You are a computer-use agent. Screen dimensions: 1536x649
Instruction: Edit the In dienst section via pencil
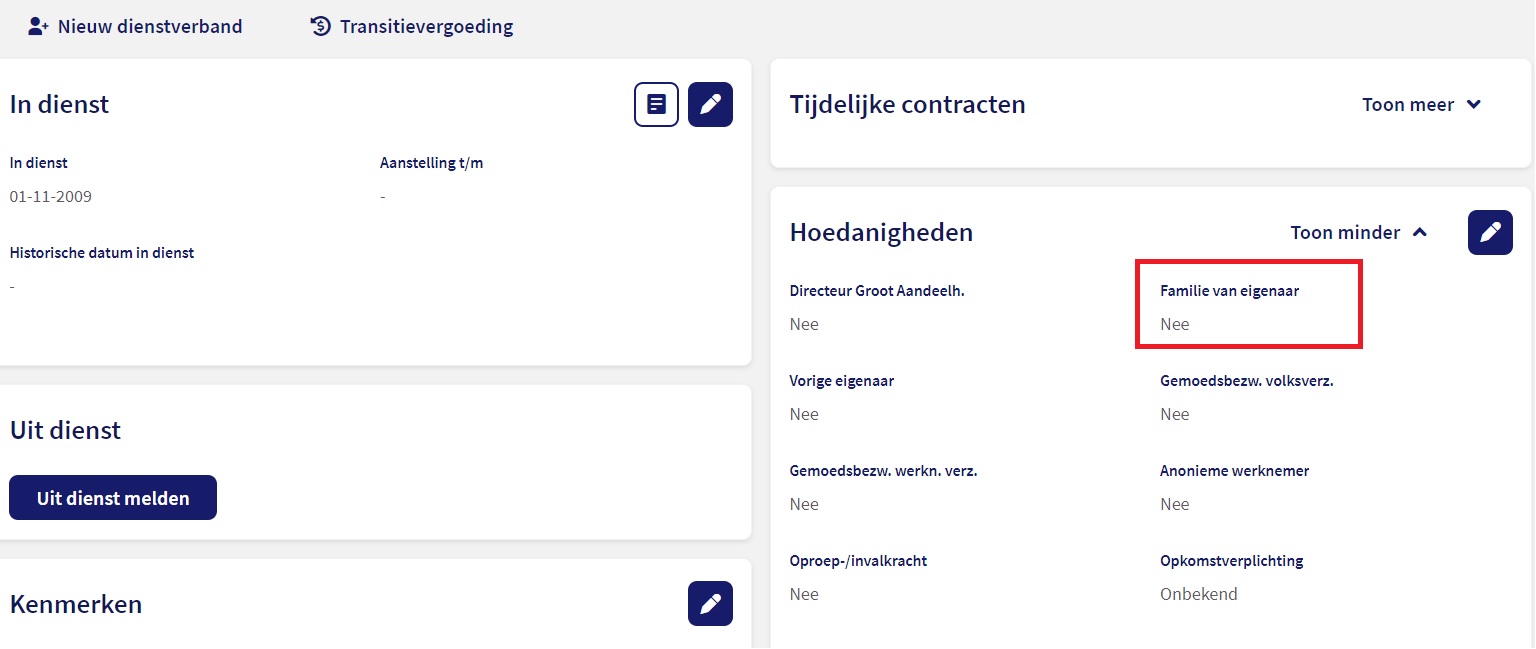710,104
